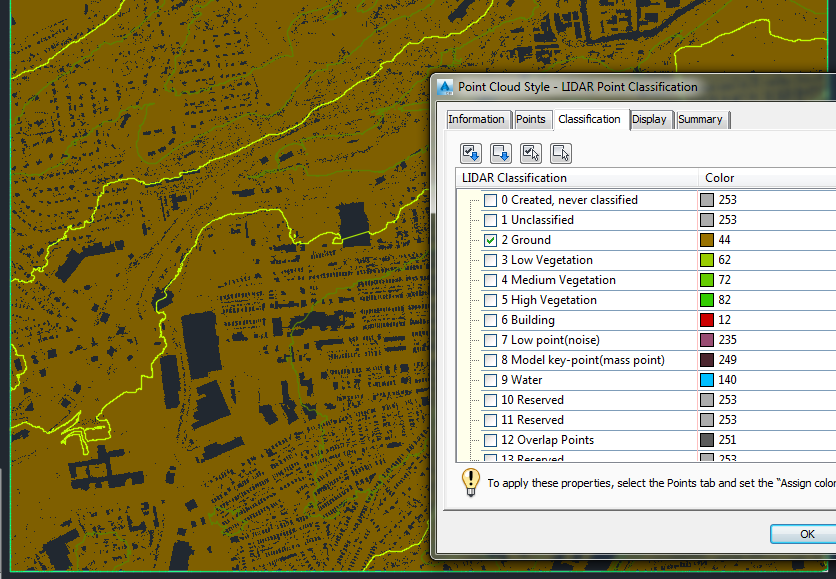Switch to the Display tab
The height and width of the screenshot is (579, 836).
[x=651, y=119]
